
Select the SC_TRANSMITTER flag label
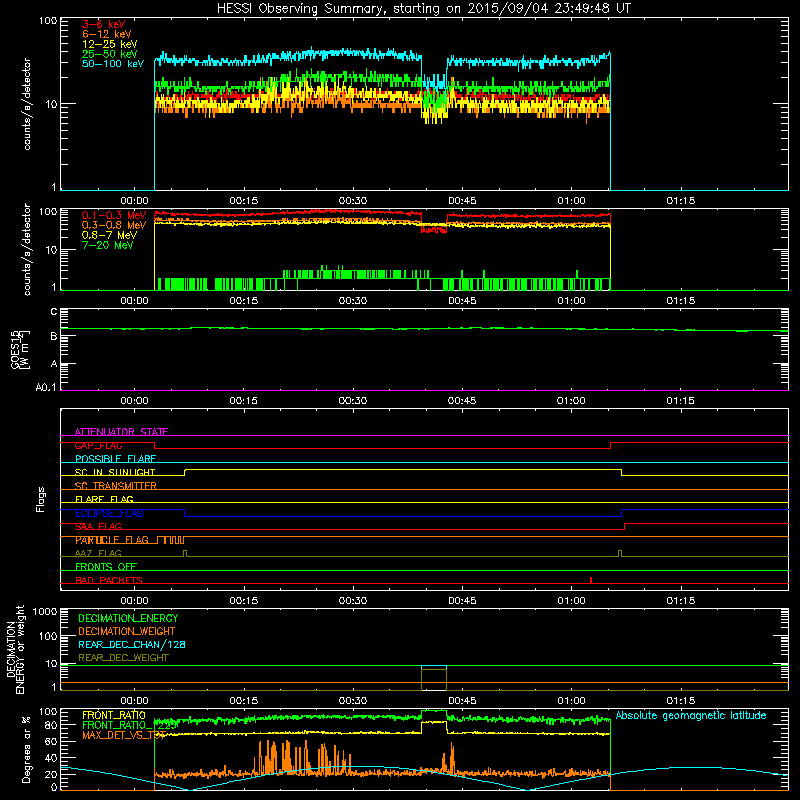click(x=116, y=486)
